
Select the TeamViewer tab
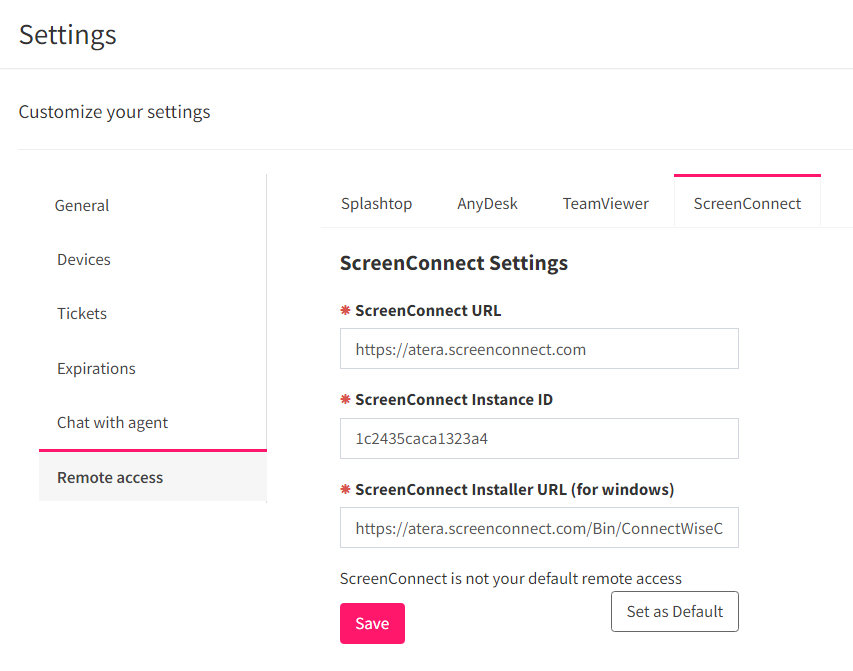[605, 203]
